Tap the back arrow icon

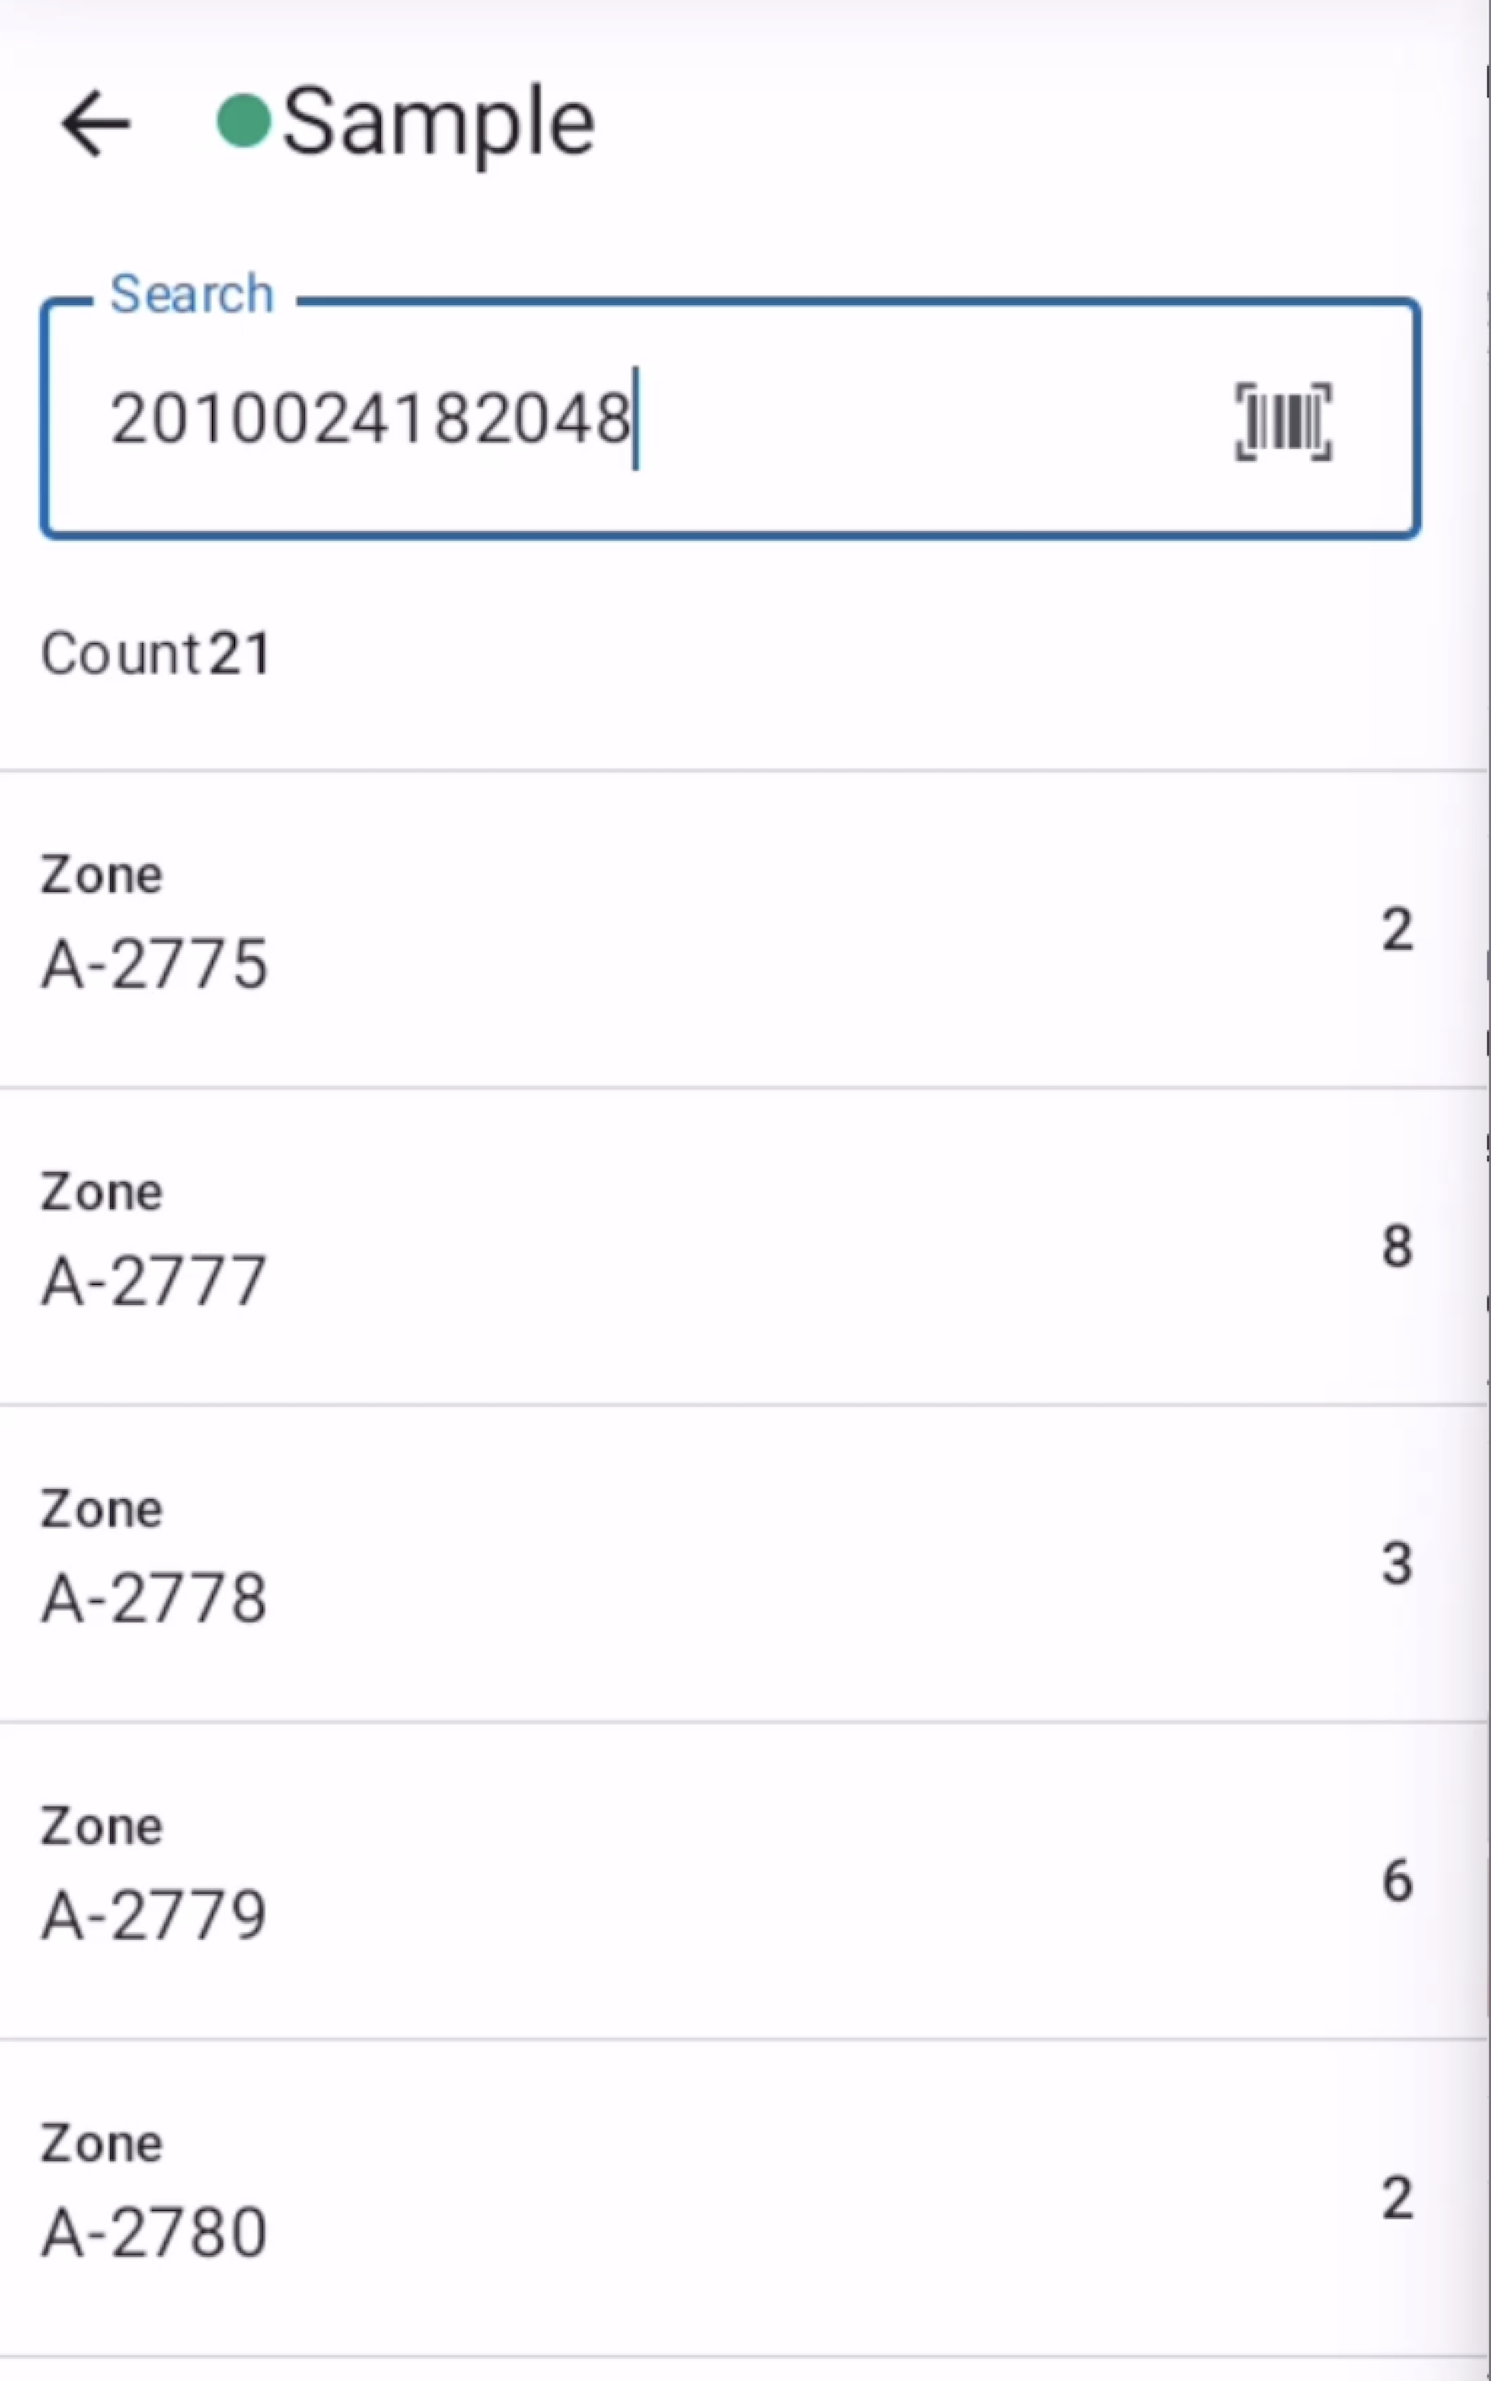[x=96, y=124]
